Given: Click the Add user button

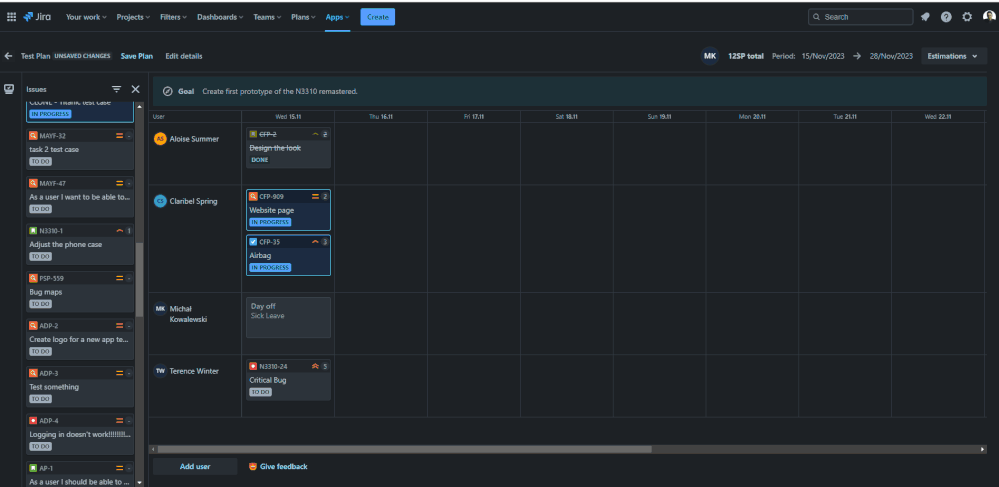Looking at the screenshot, I should [x=194, y=467].
